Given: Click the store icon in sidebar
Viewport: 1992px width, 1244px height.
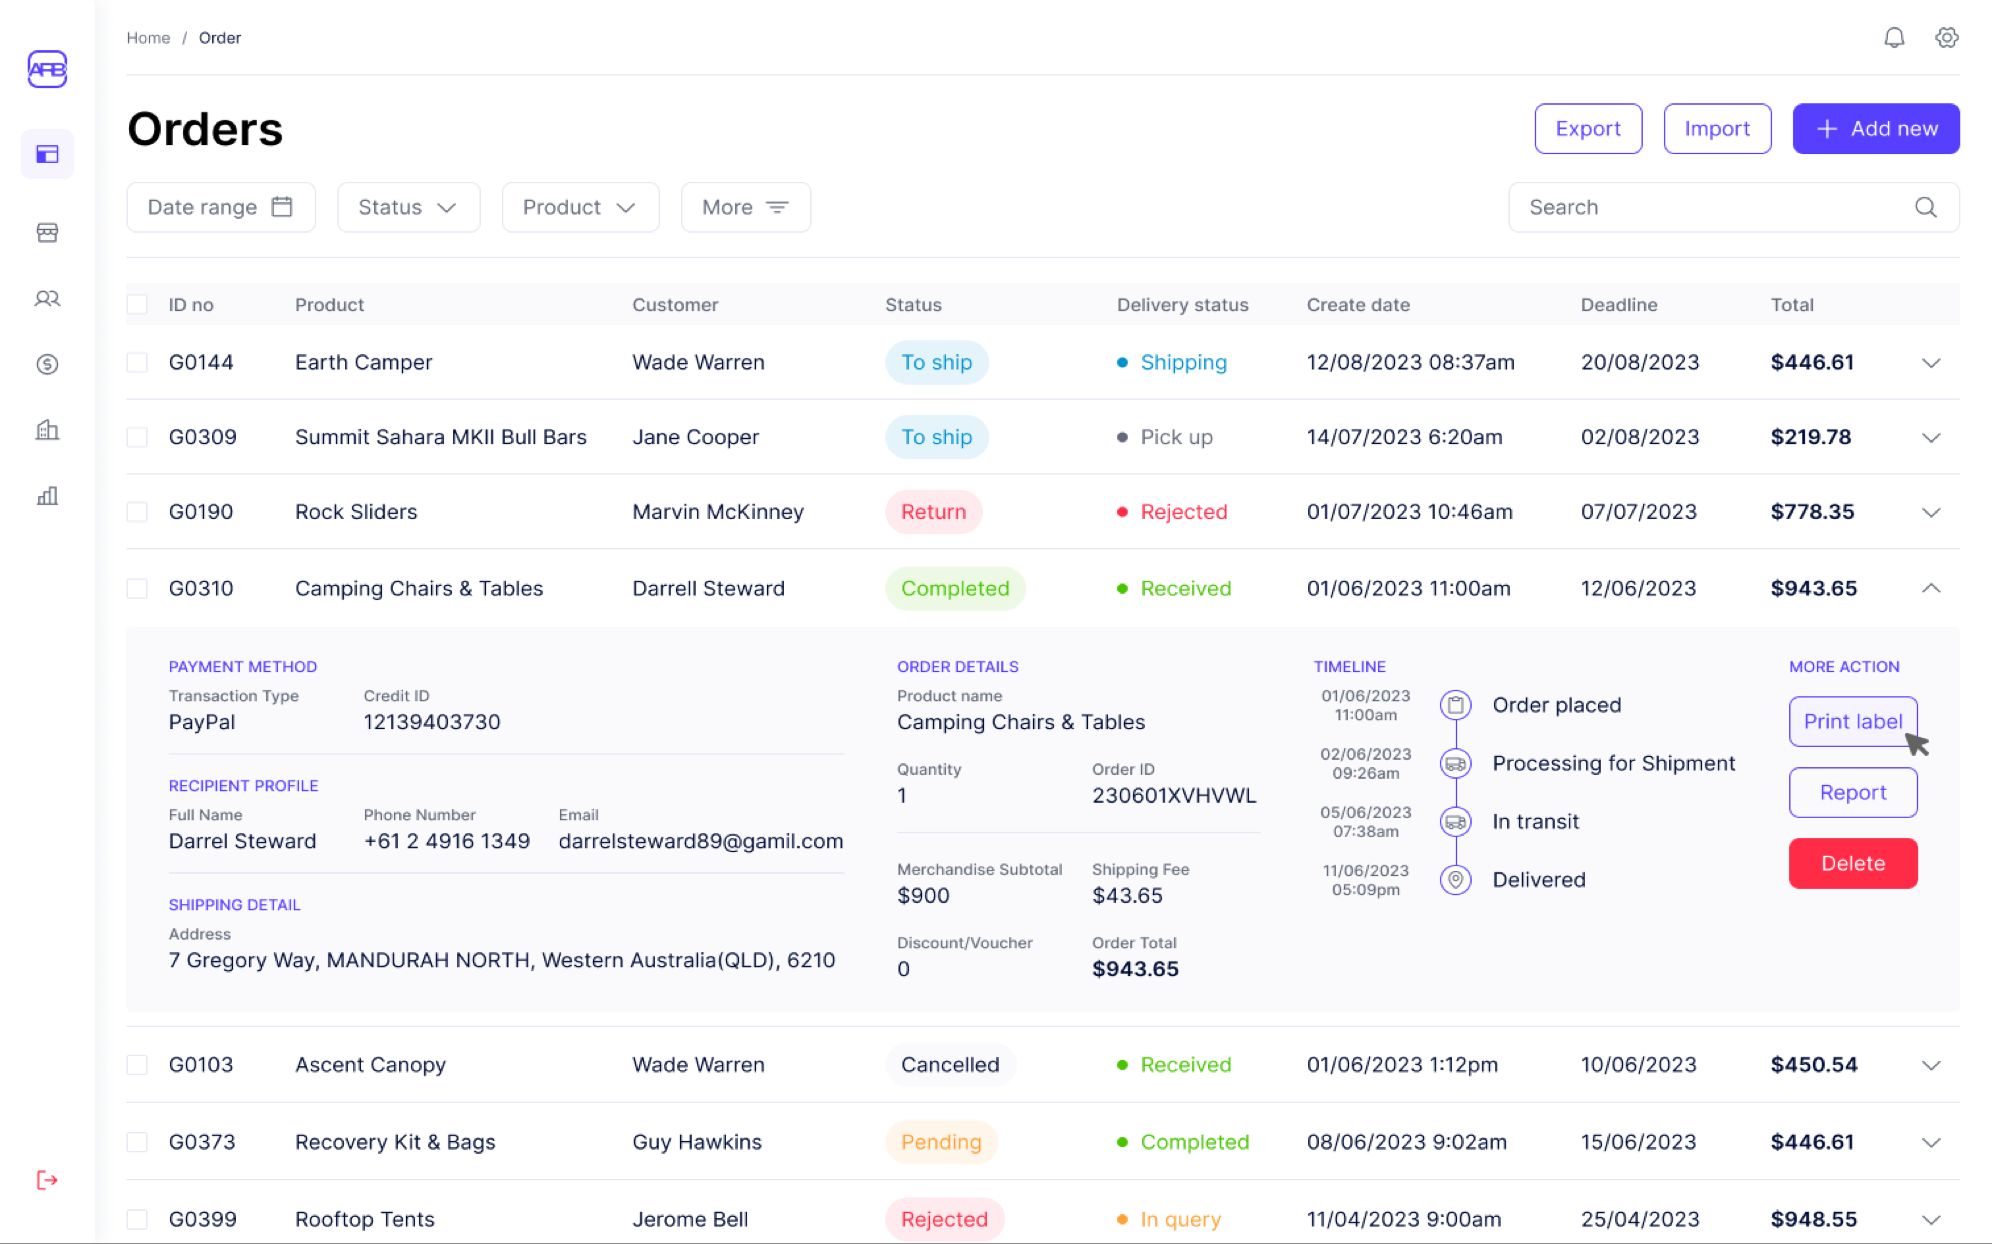Looking at the screenshot, I should 47,233.
